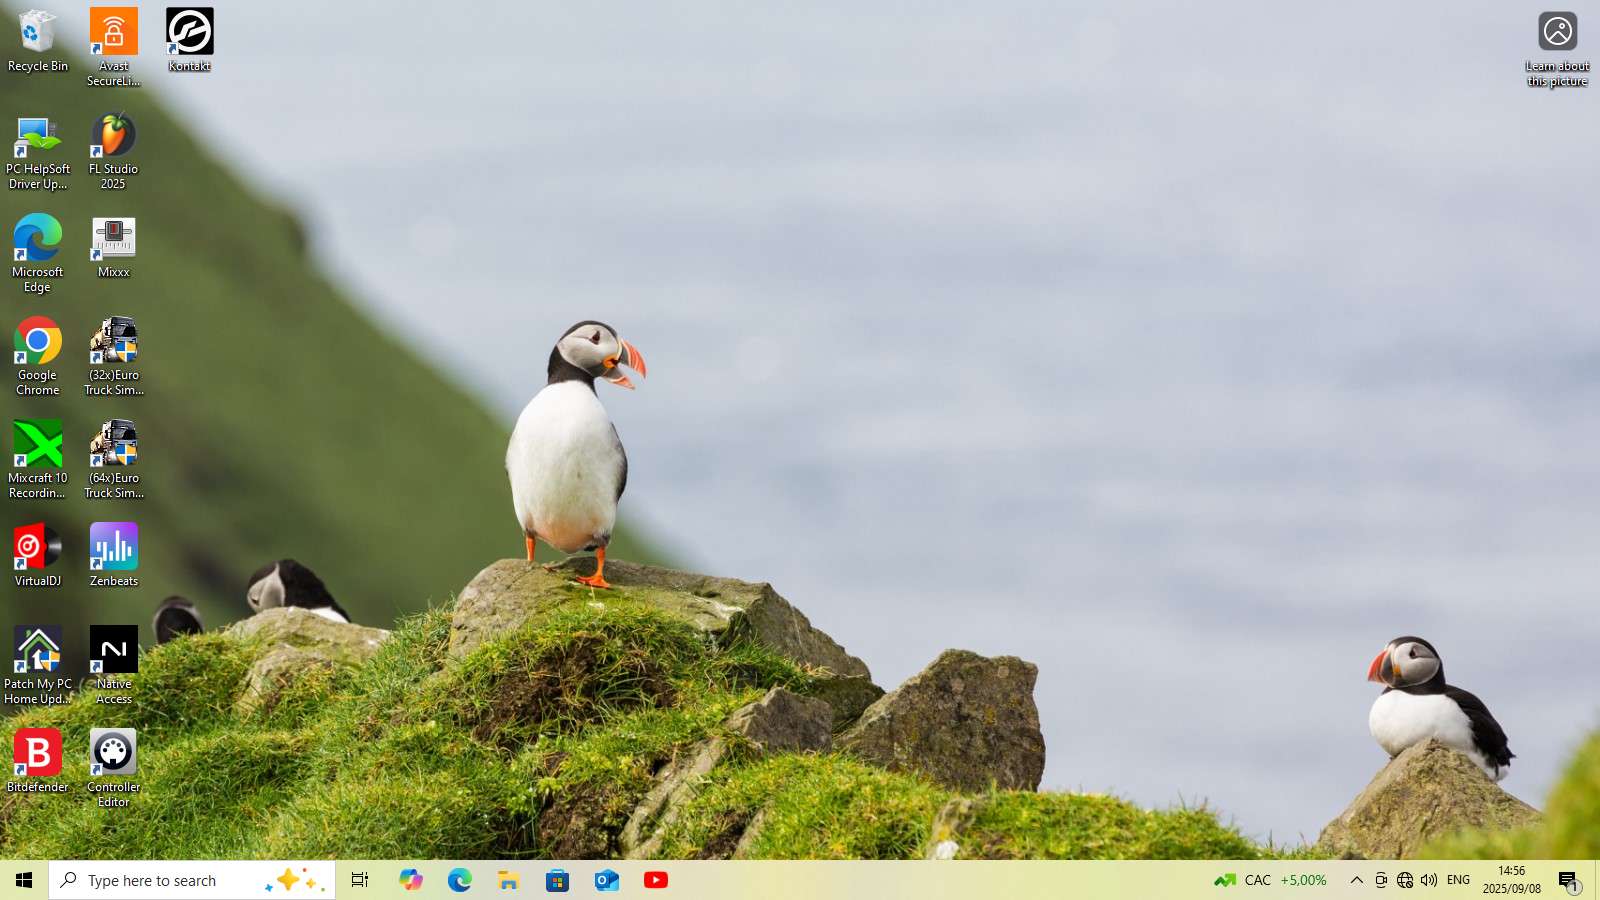
Task: Select the Kontakt desktop shortcut
Action: pyautogui.click(x=189, y=33)
